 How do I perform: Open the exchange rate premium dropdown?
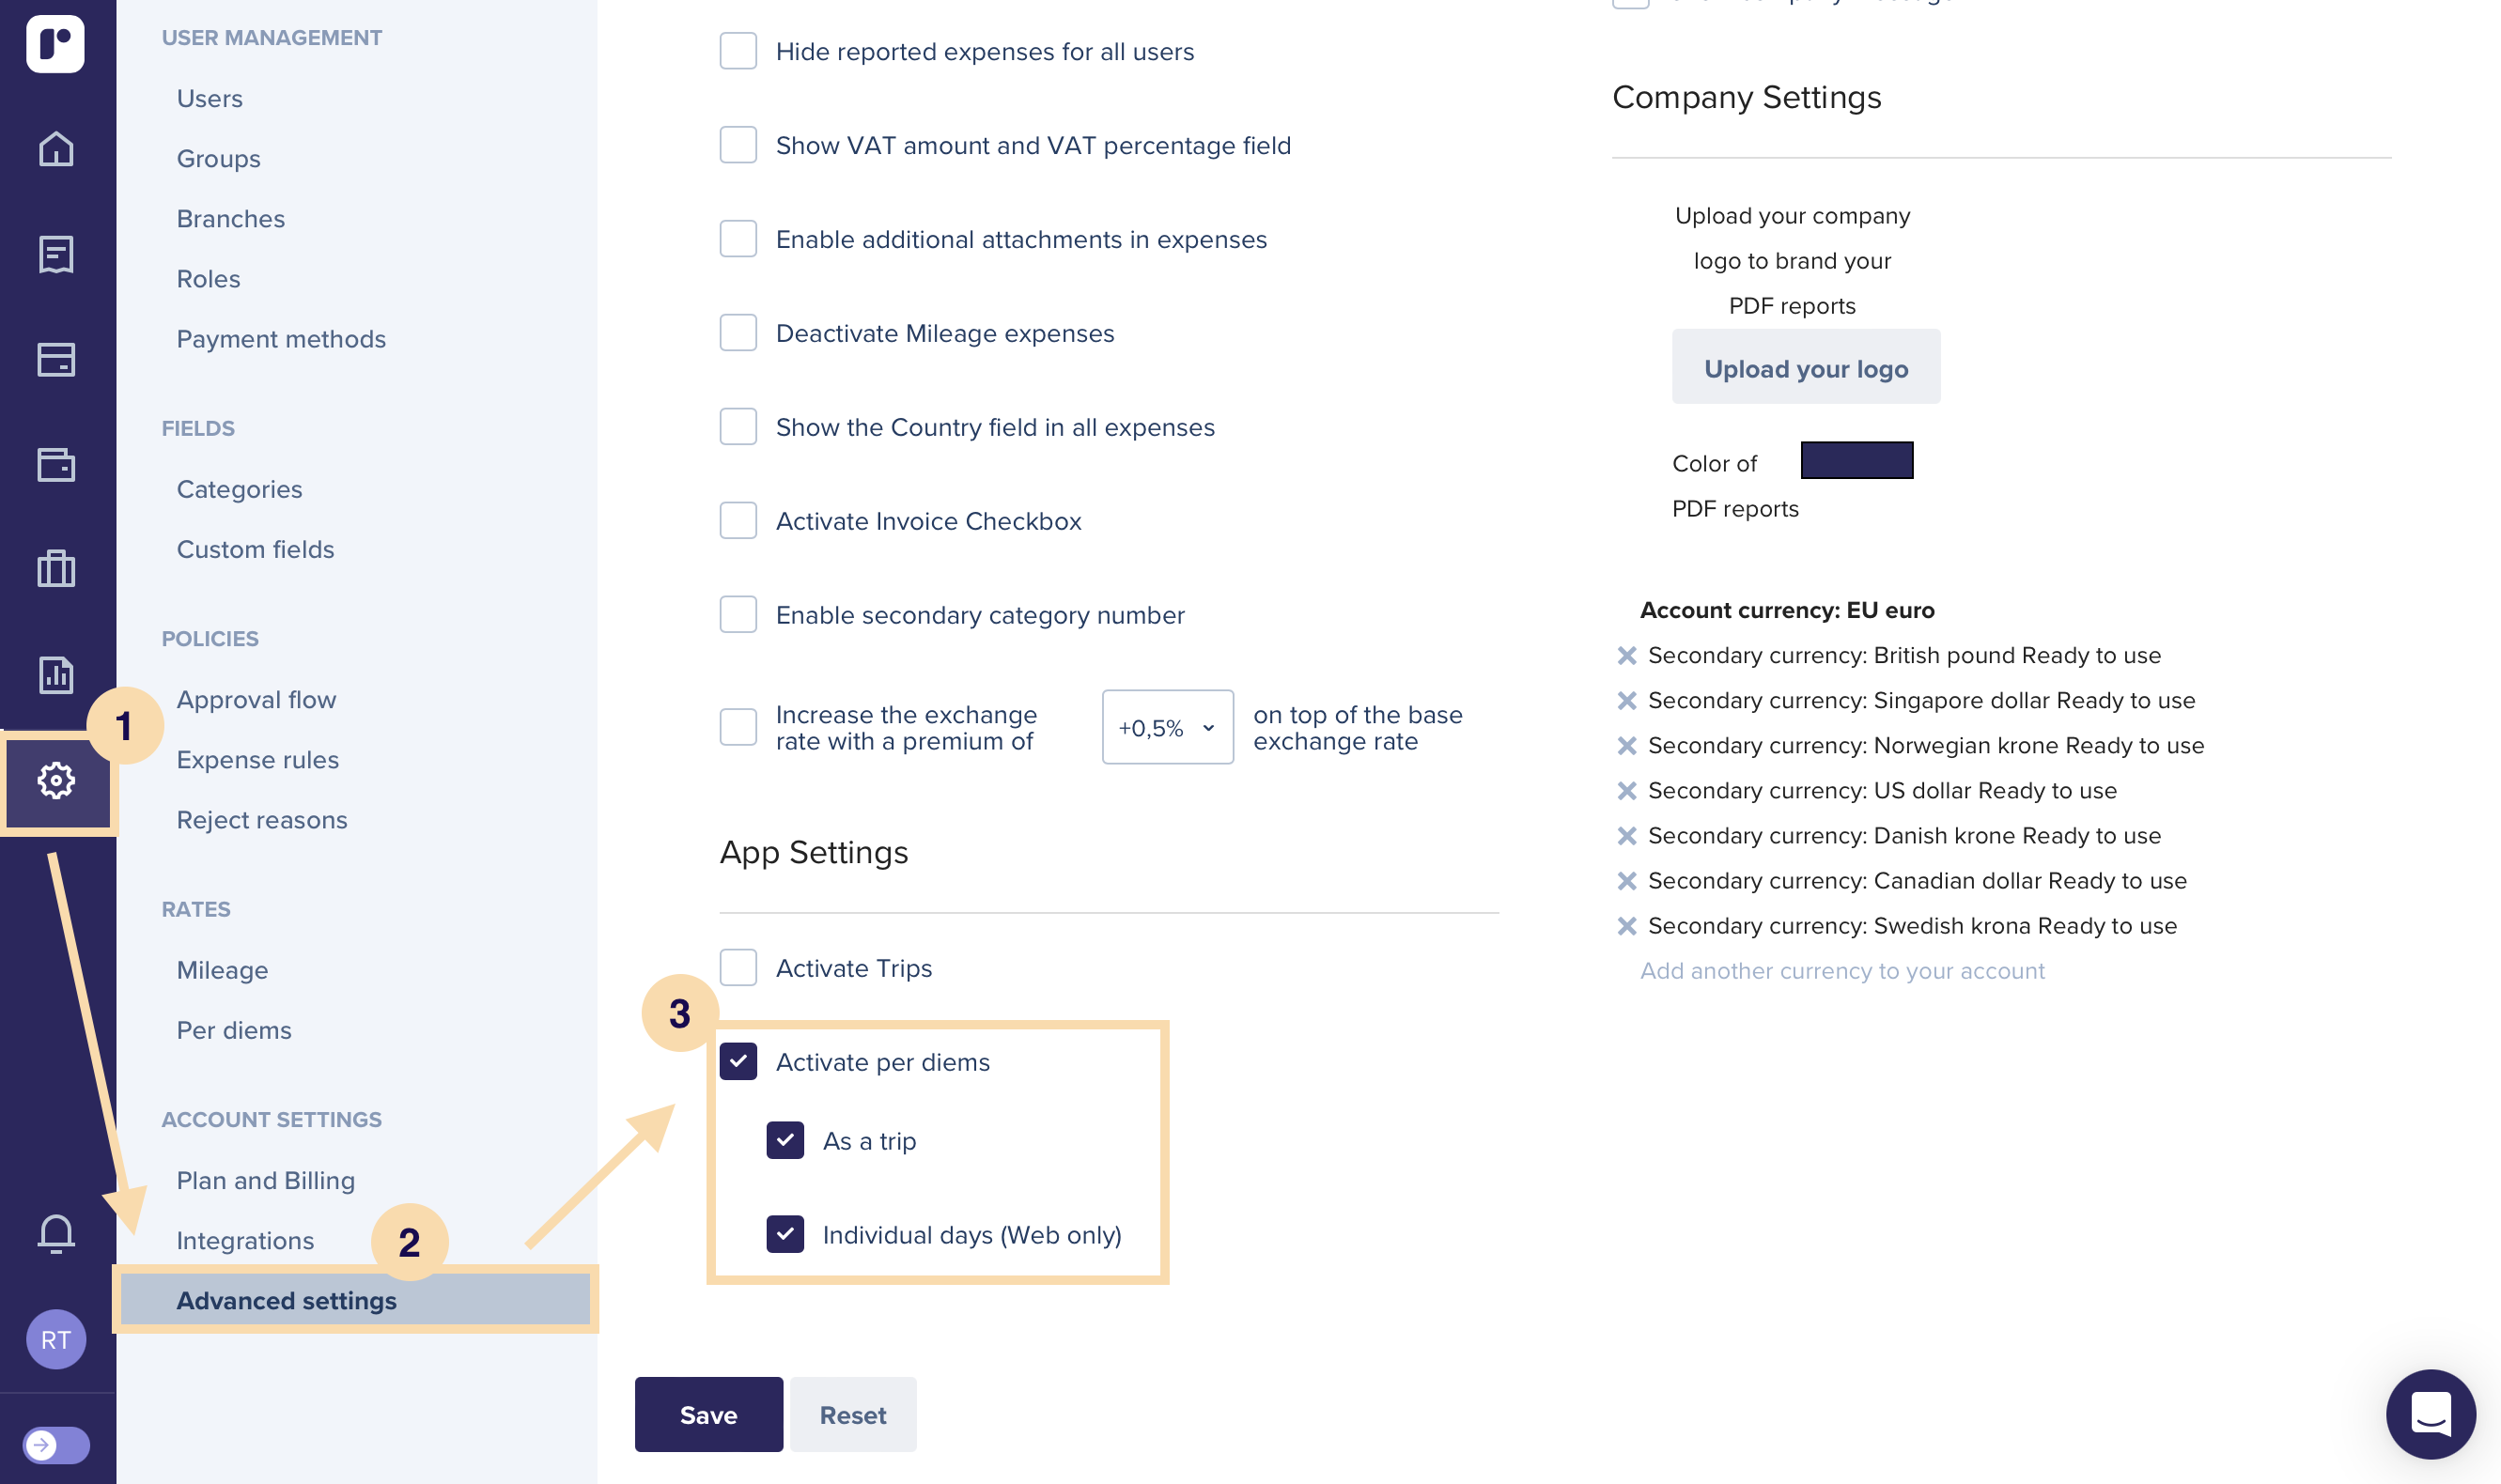click(1167, 727)
